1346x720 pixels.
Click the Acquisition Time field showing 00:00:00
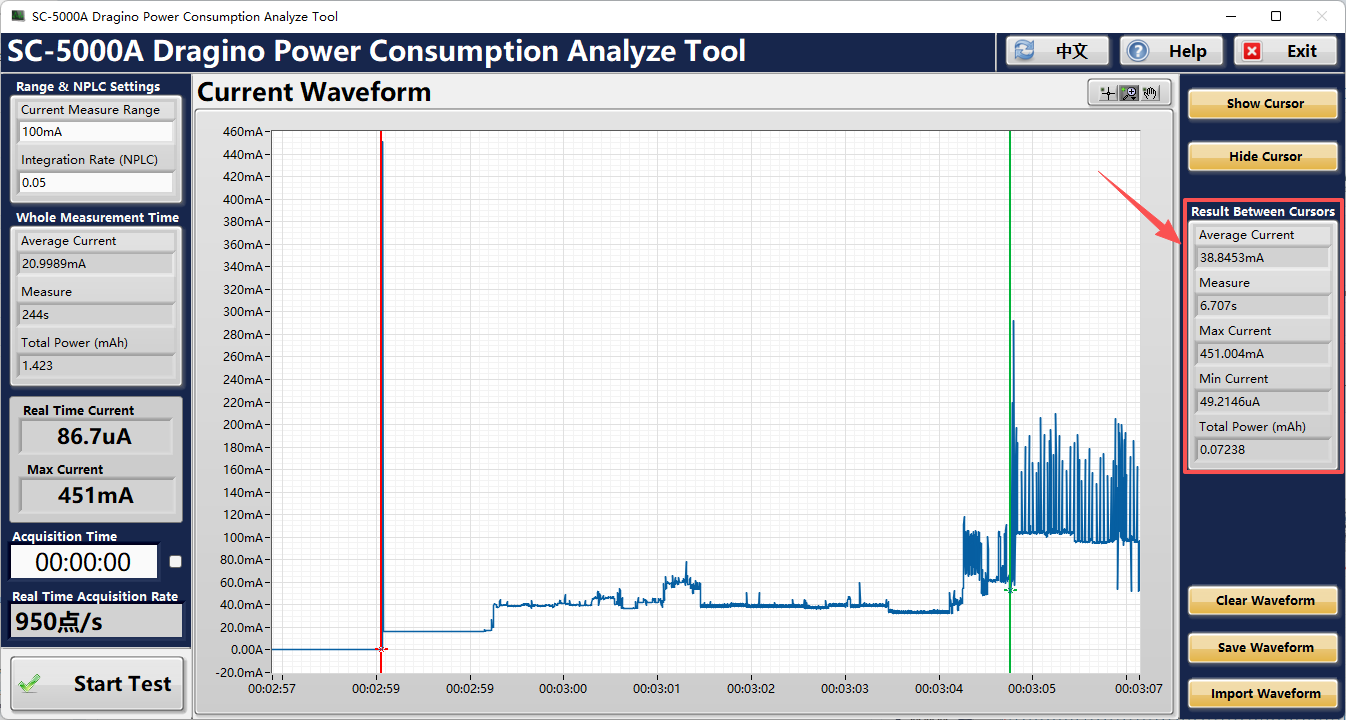click(x=84, y=562)
